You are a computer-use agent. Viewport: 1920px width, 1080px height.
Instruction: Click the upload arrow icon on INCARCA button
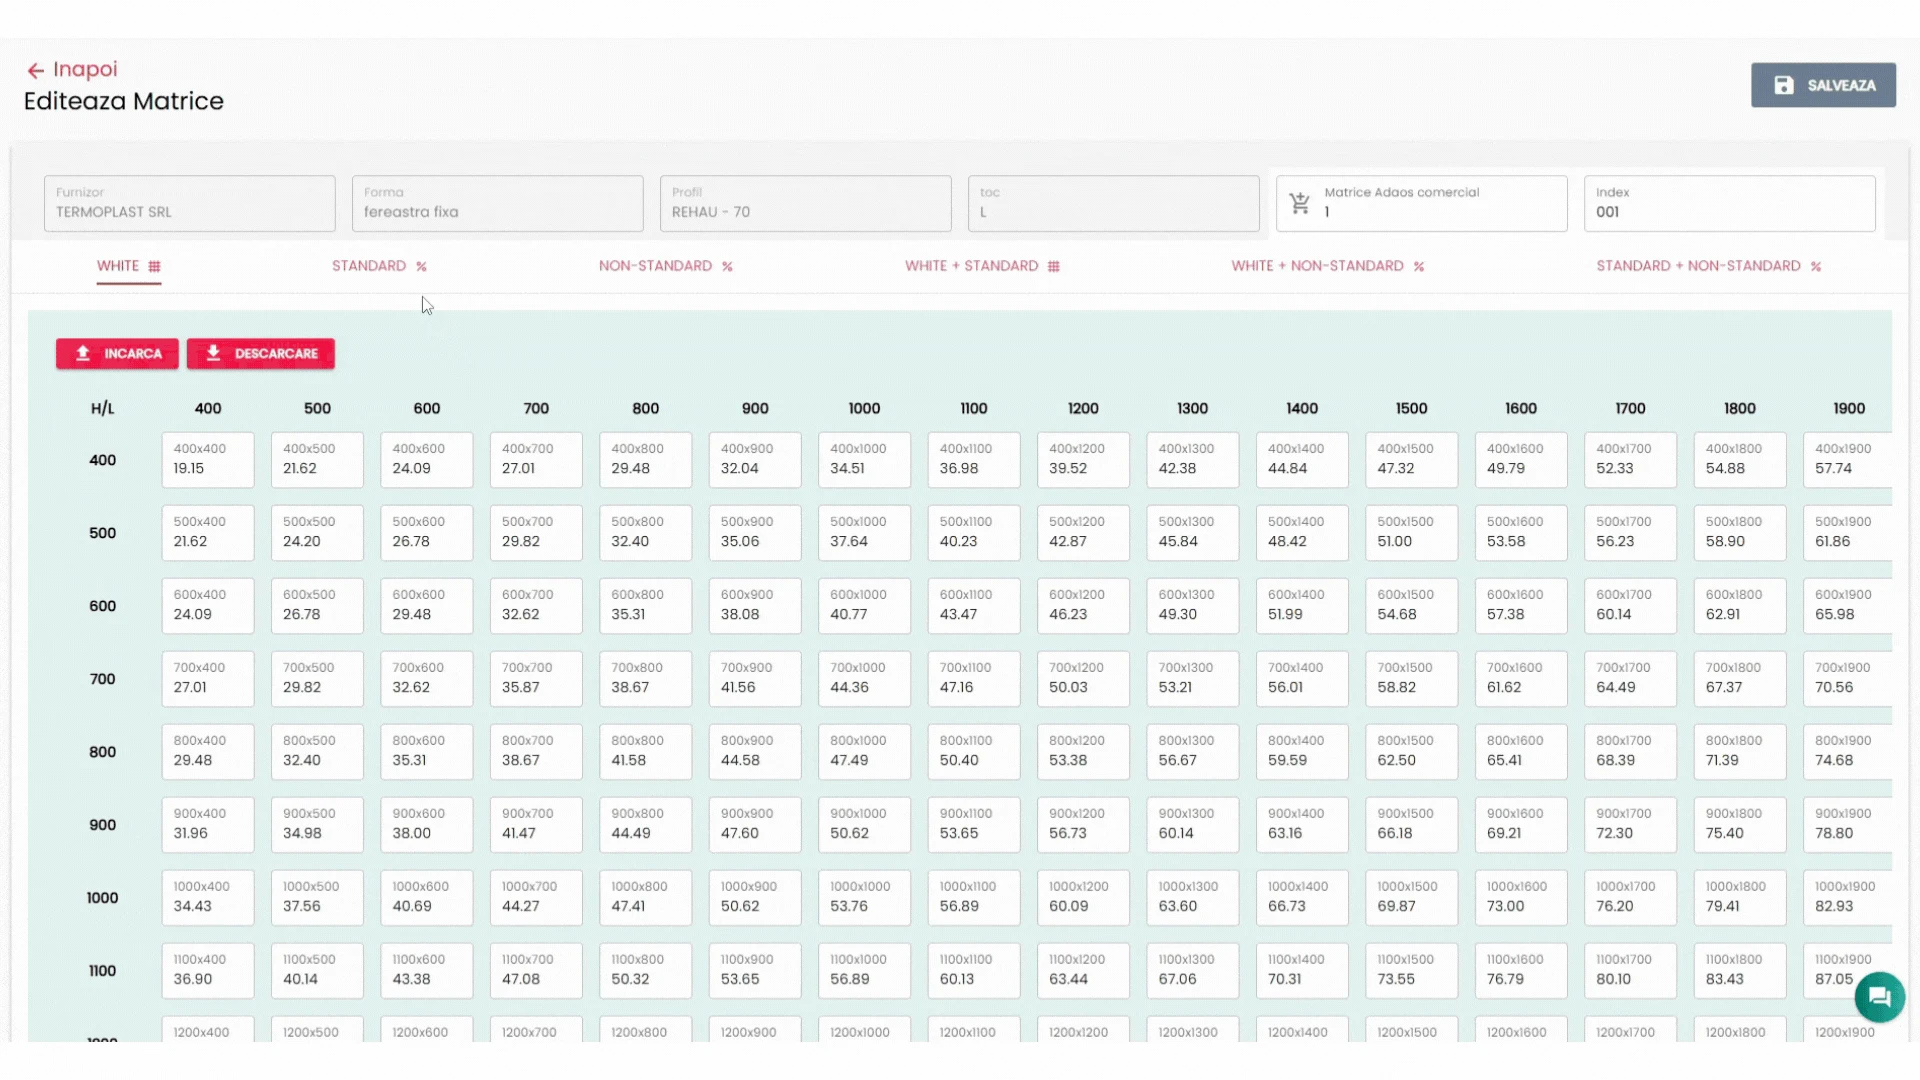point(83,353)
